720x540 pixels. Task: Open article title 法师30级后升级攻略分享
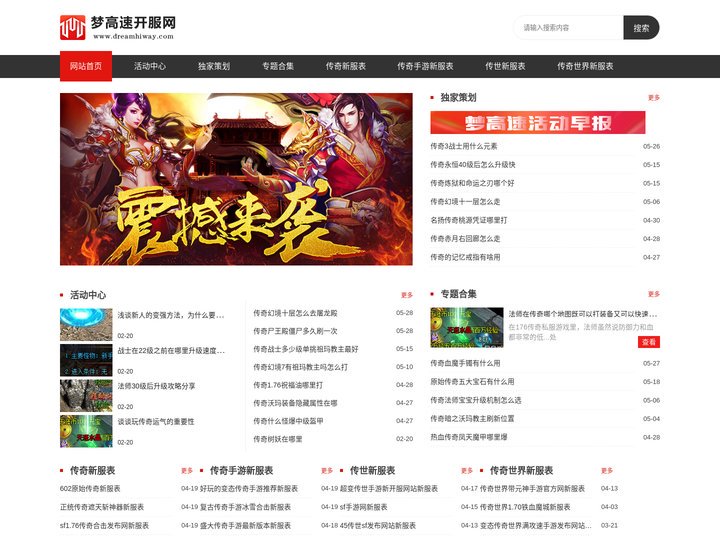(156, 386)
